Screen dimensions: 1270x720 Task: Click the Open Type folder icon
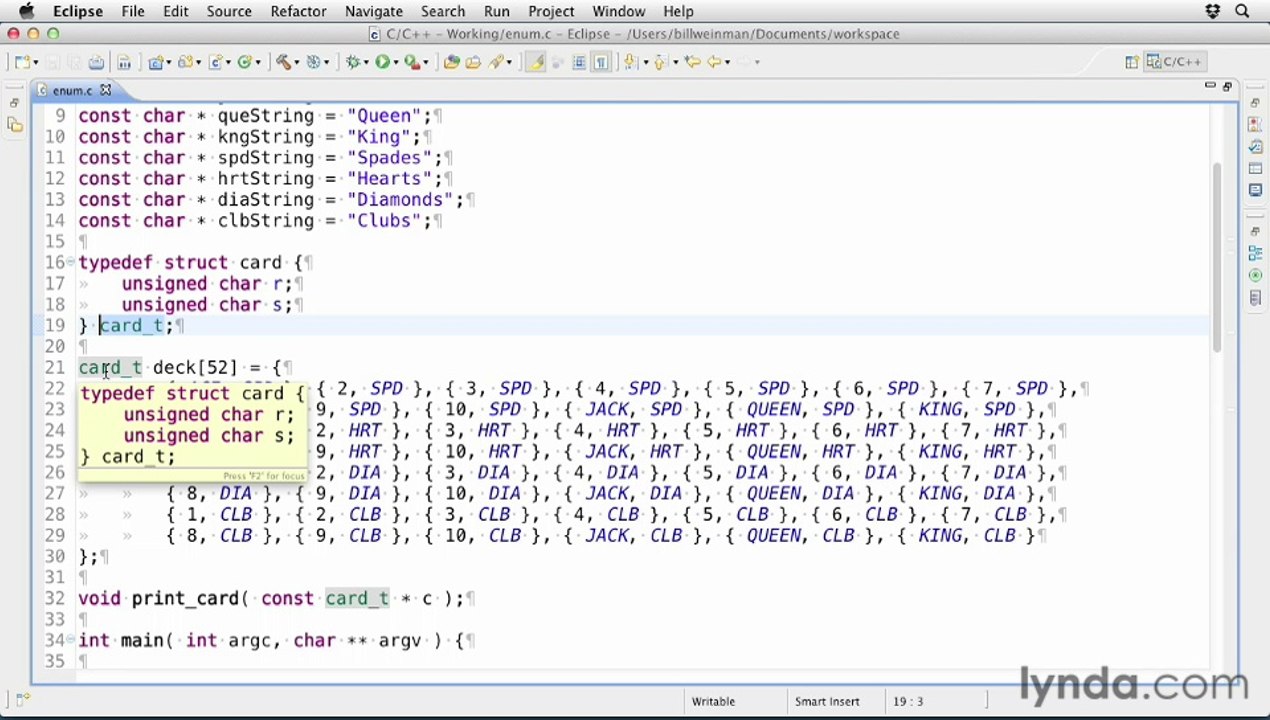pos(472,62)
